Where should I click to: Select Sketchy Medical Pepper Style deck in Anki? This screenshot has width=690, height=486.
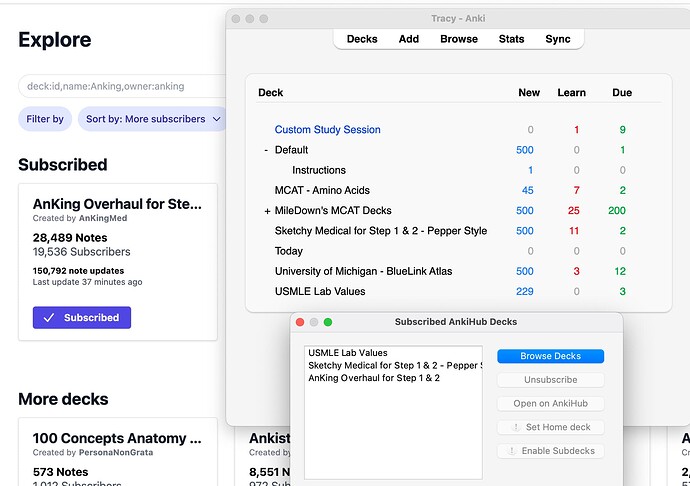click(381, 231)
